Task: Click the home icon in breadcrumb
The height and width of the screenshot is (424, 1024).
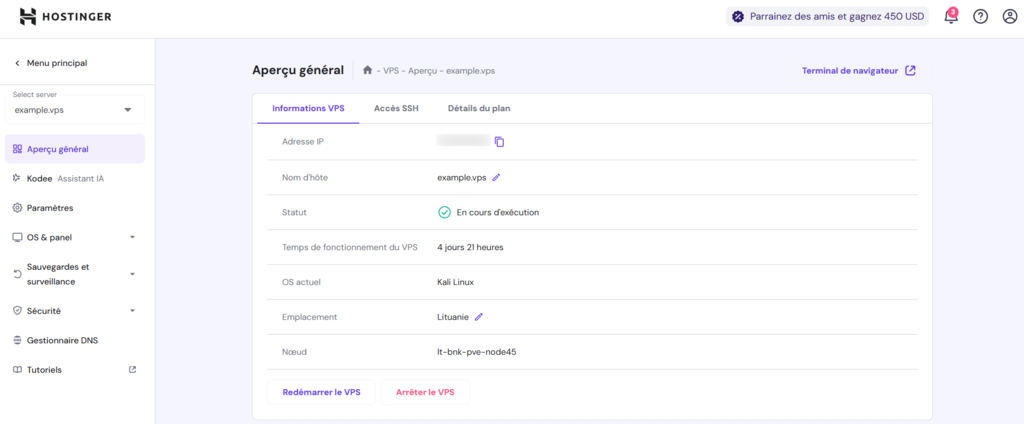Action: (368, 71)
